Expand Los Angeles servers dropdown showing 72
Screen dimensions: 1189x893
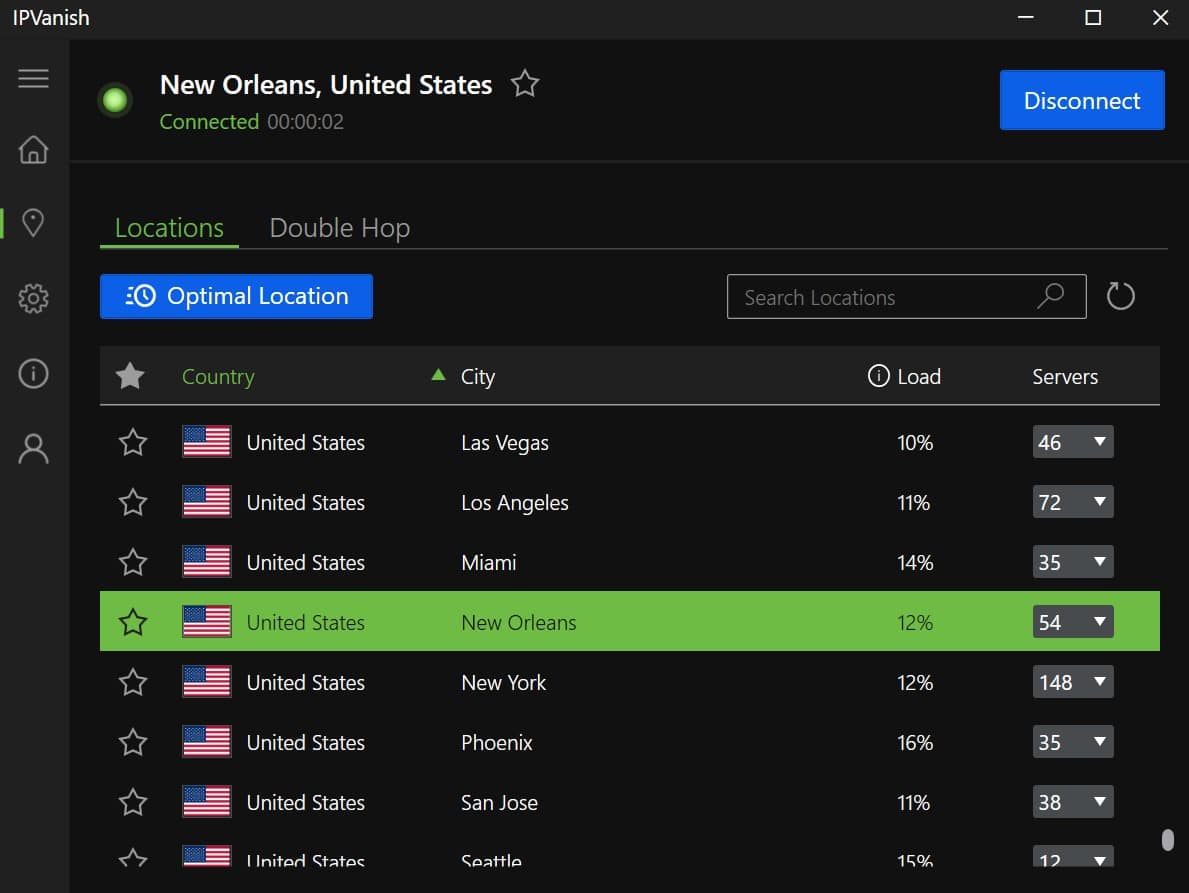point(1073,502)
